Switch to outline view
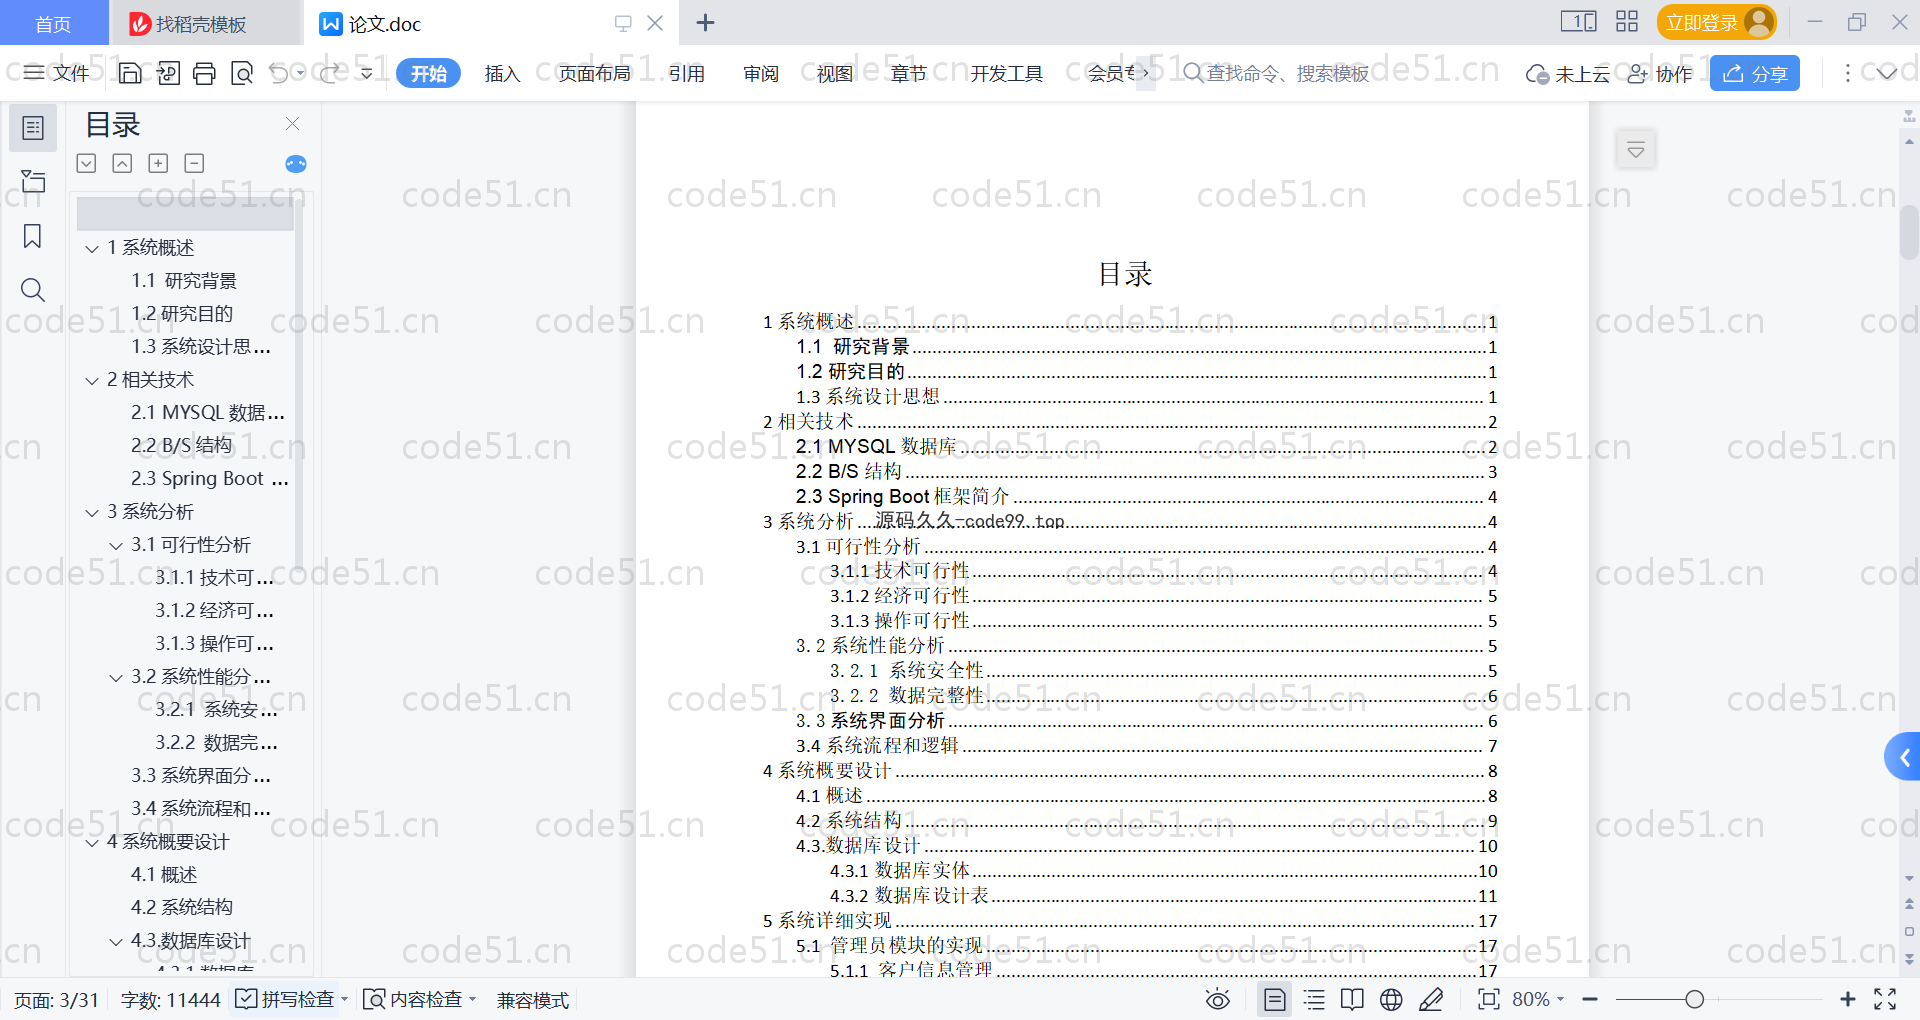 [x=1314, y=999]
